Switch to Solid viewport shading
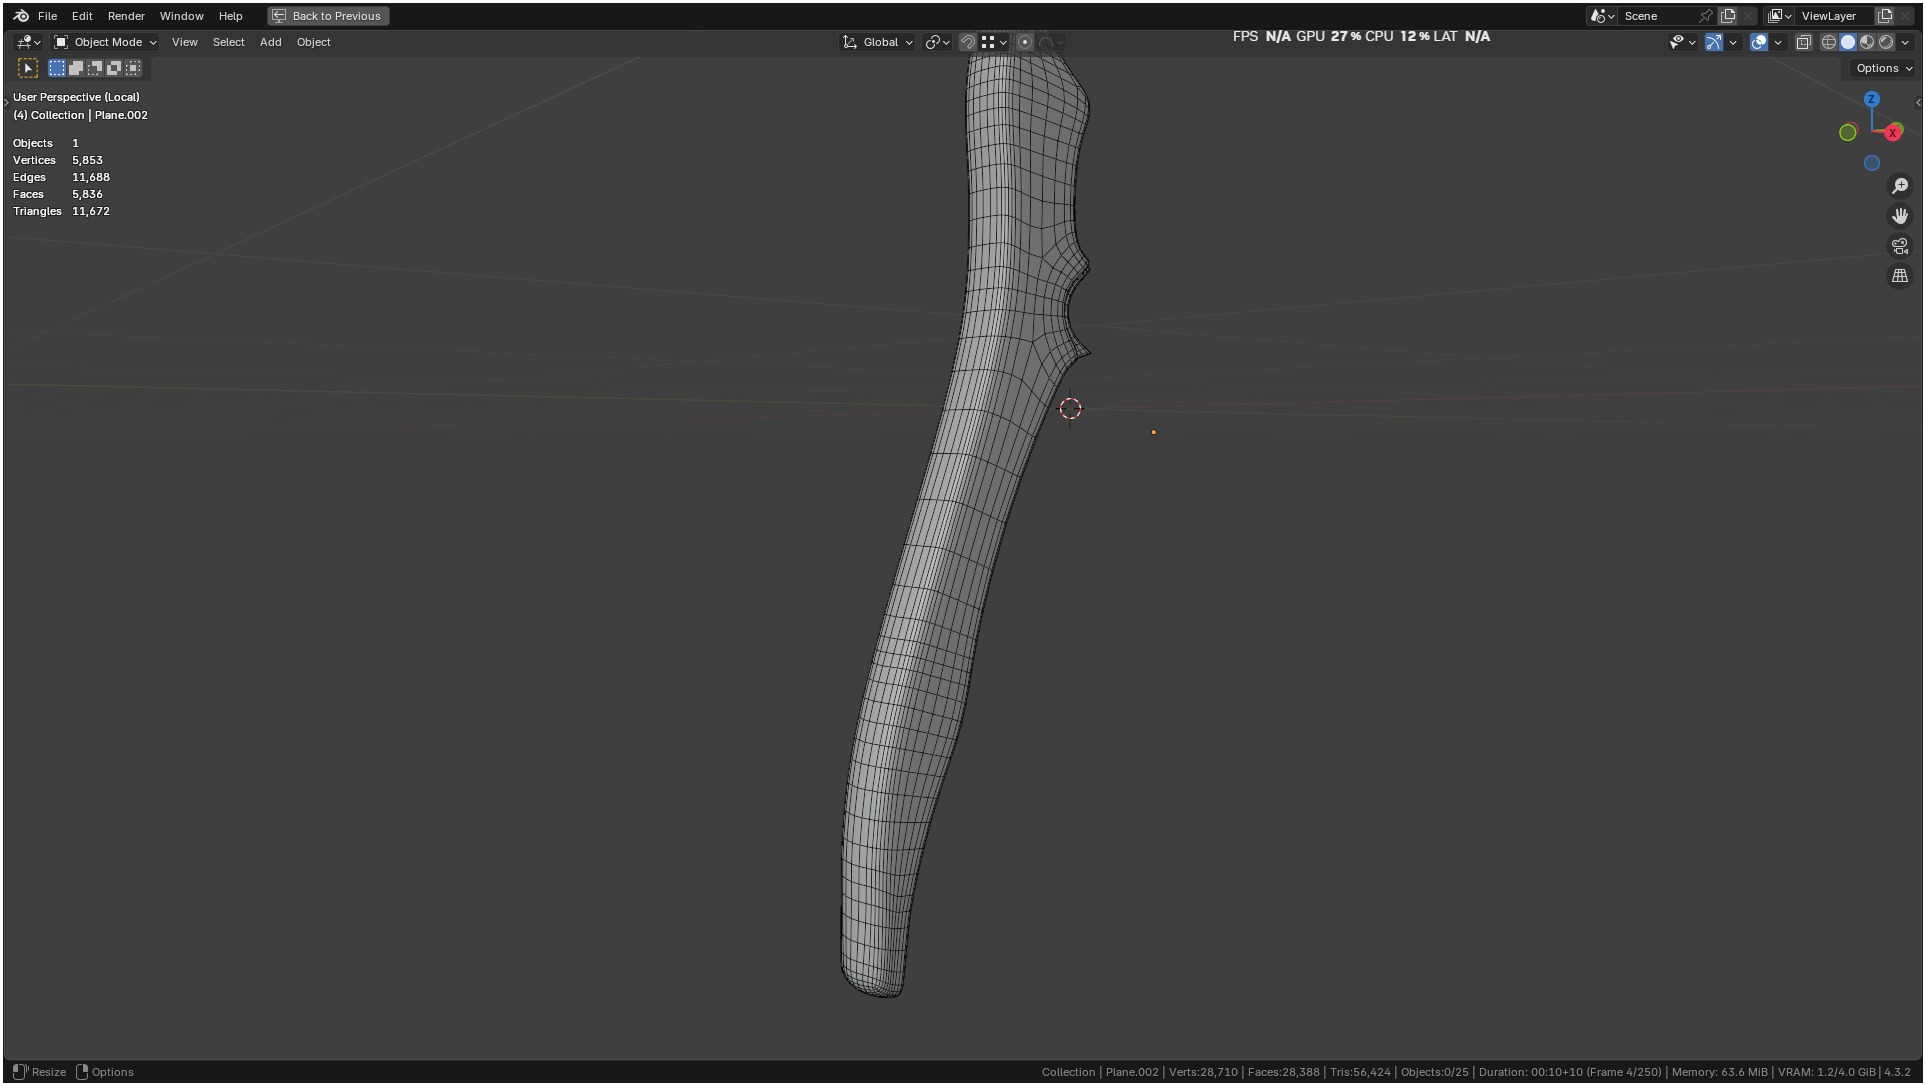The width and height of the screenshot is (1926, 1086). [x=1848, y=42]
